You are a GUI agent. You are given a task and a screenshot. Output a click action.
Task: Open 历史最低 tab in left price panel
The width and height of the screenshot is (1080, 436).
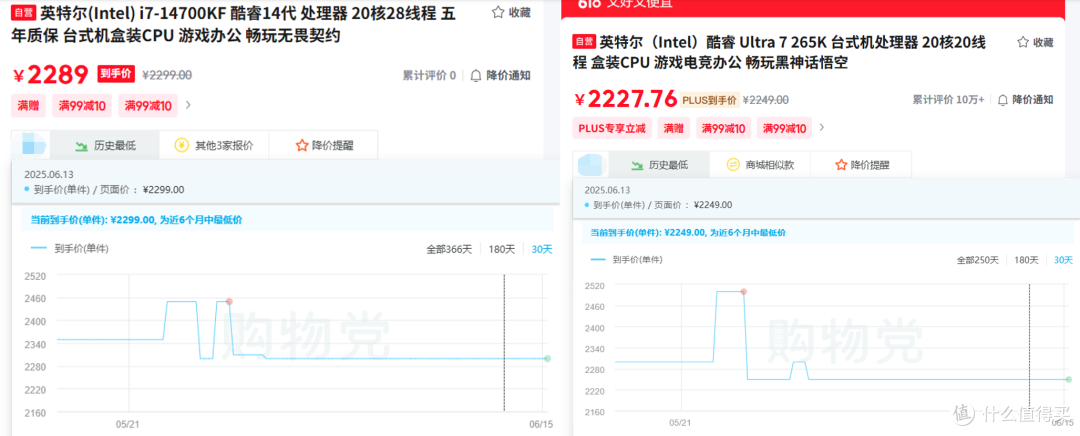[105, 145]
